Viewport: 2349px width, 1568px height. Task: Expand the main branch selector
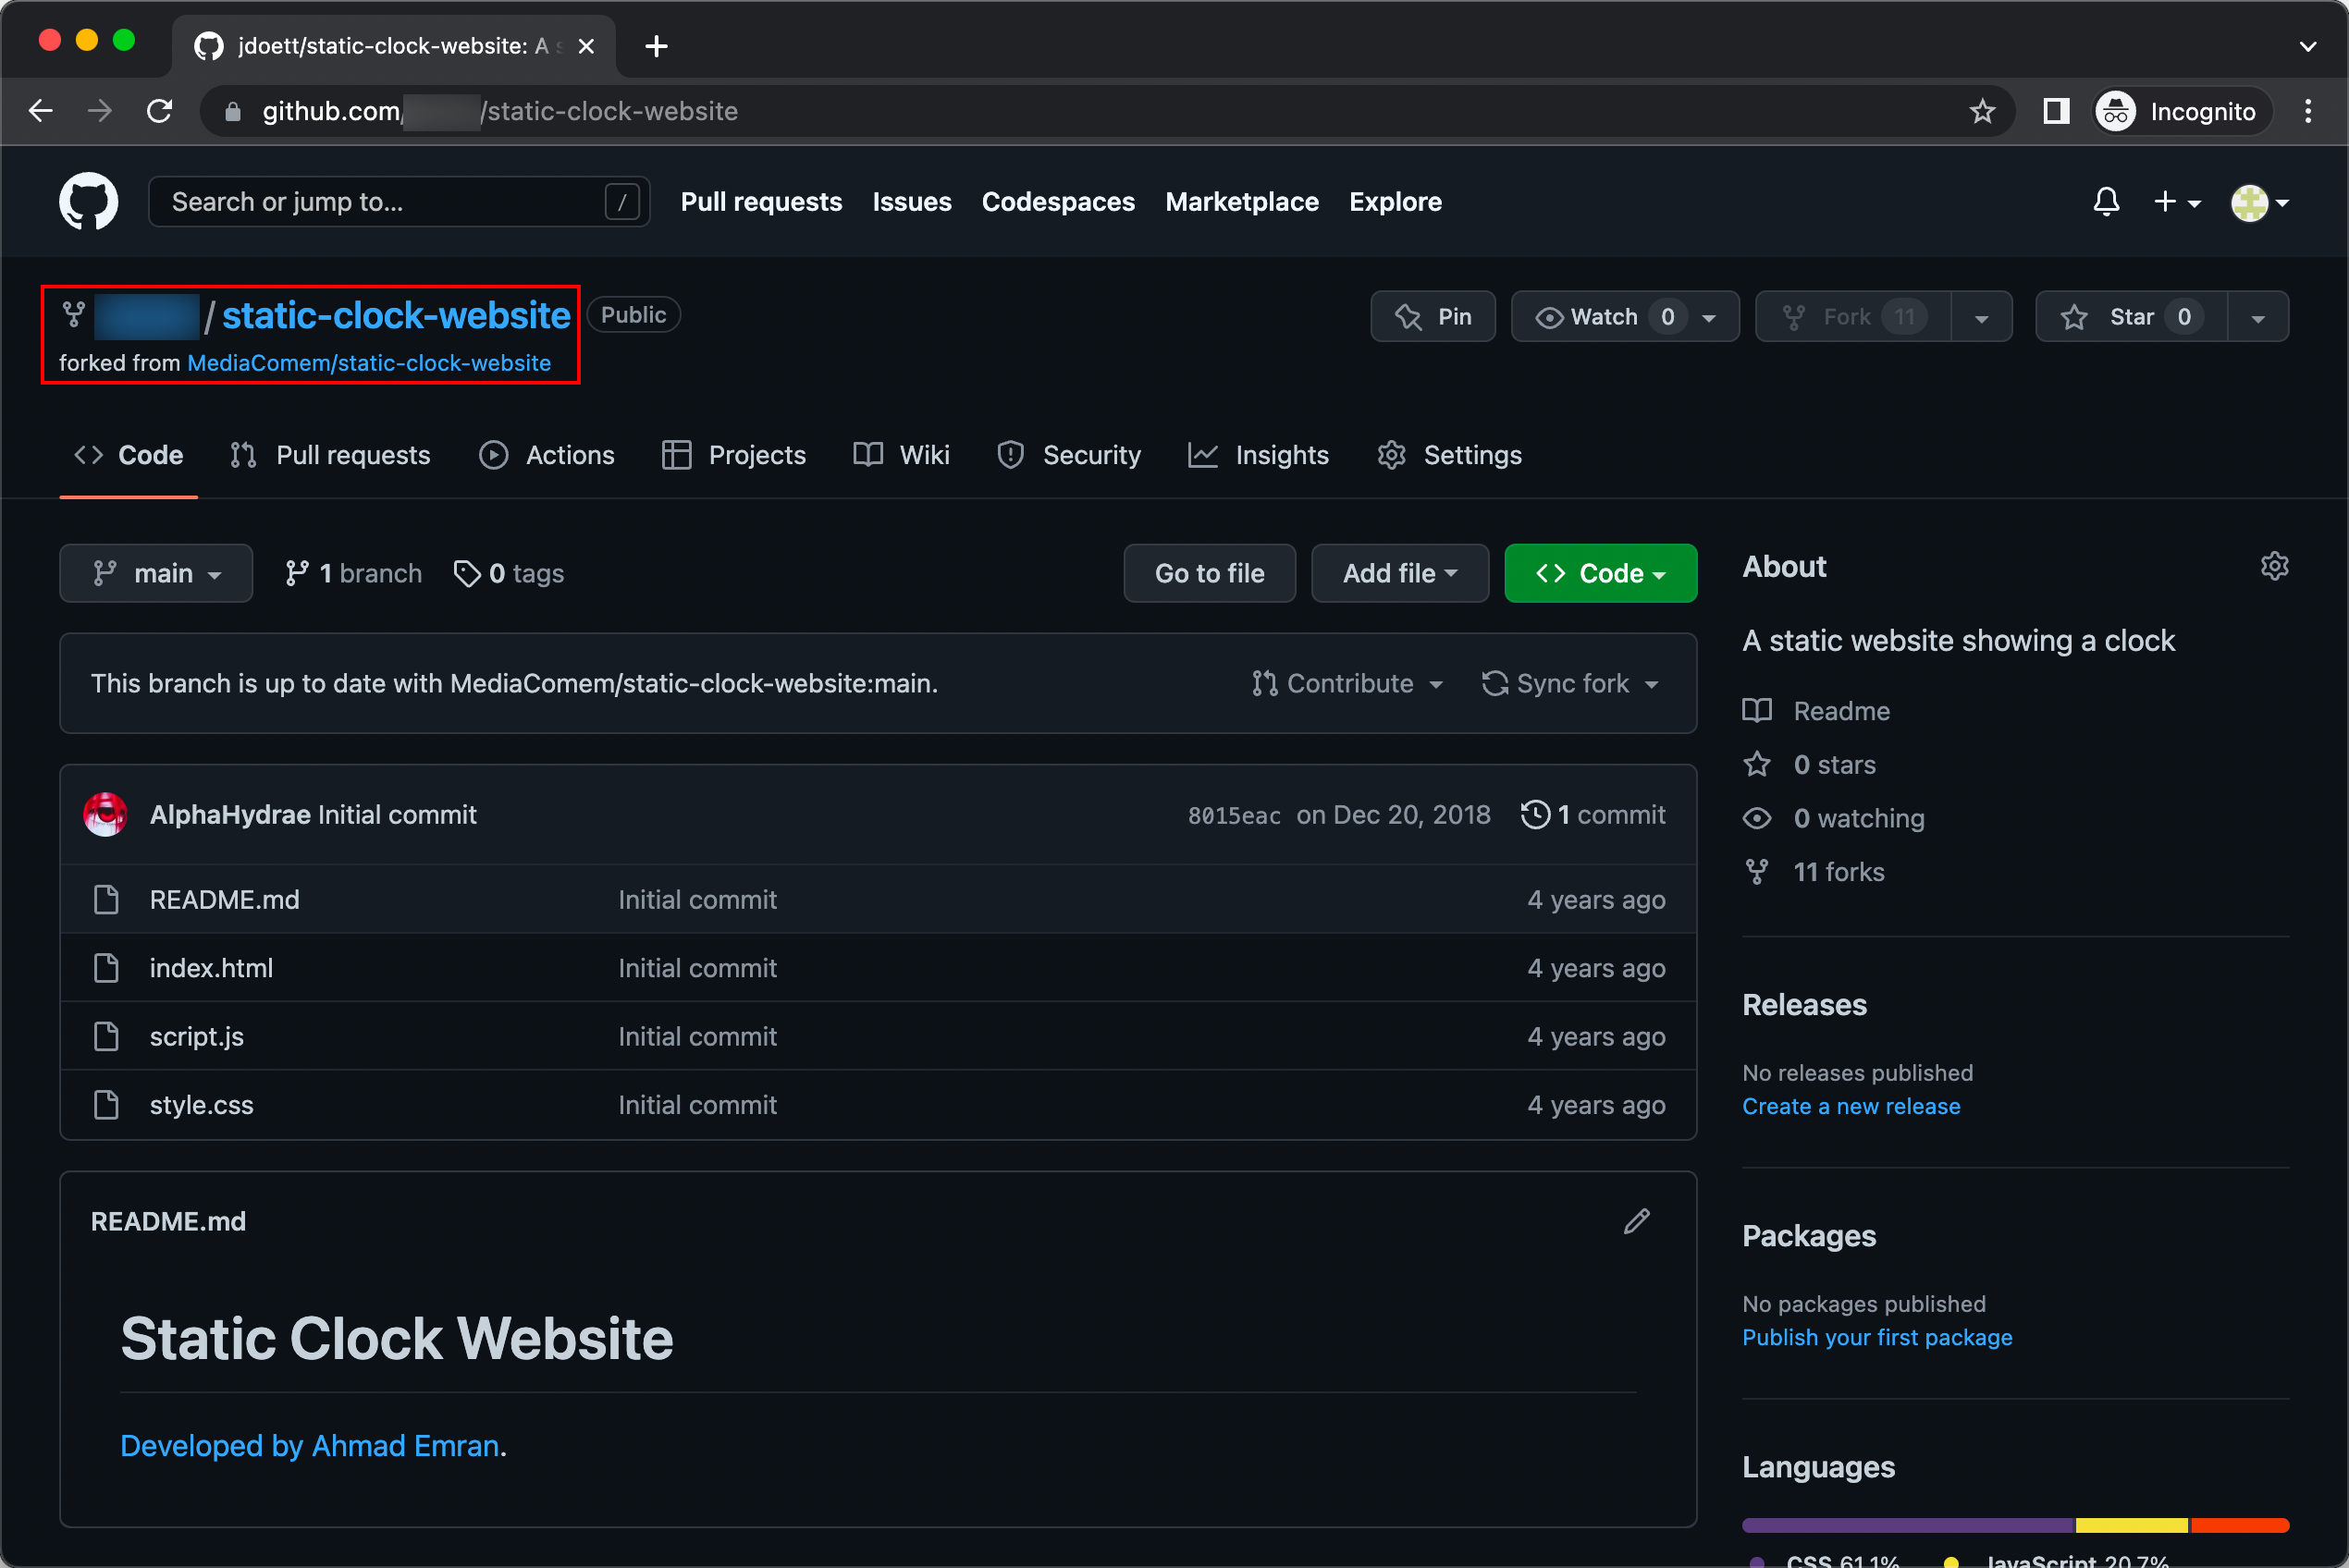(156, 573)
